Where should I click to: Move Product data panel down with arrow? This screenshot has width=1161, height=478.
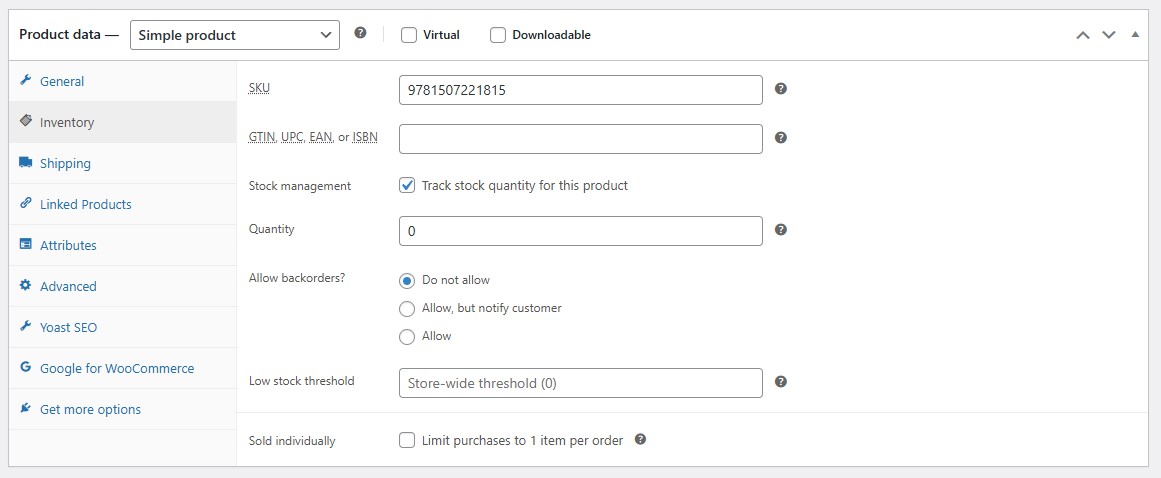[1108, 35]
